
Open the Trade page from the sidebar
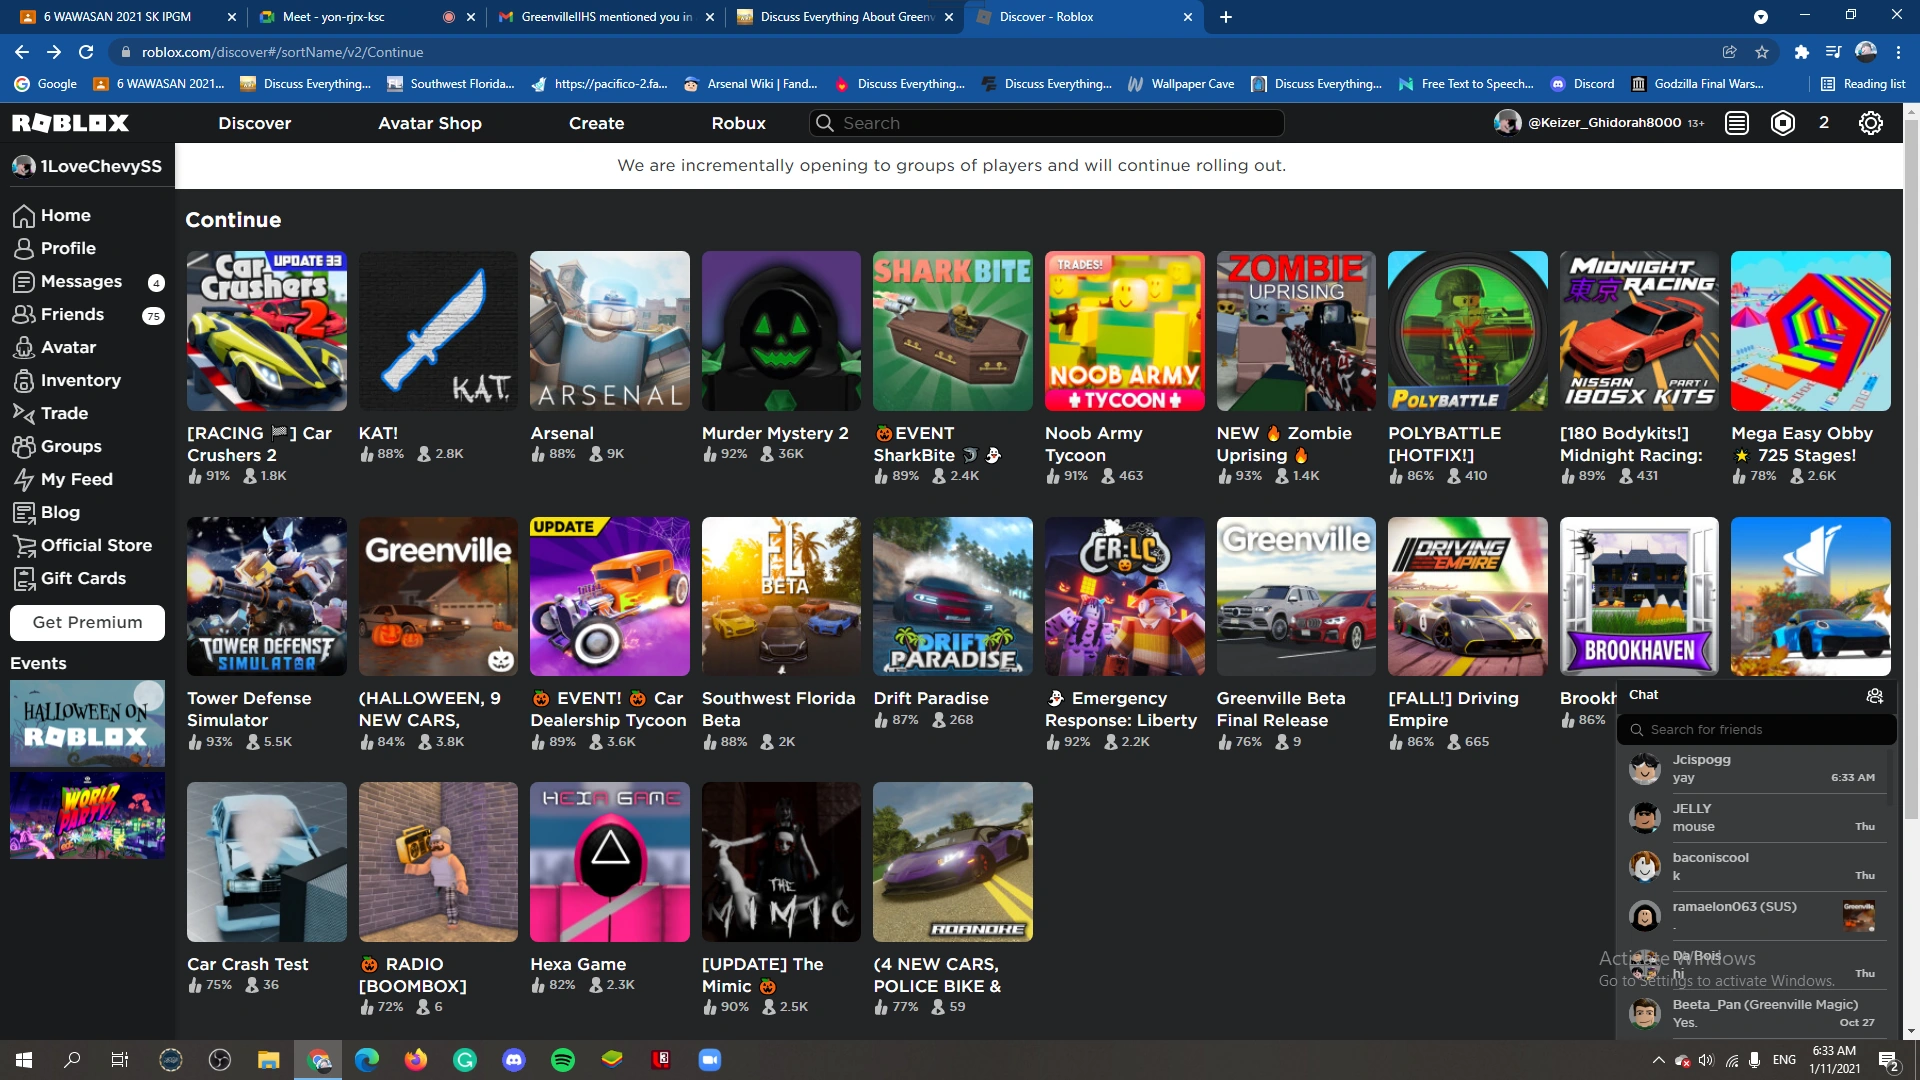click(x=63, y=413)
